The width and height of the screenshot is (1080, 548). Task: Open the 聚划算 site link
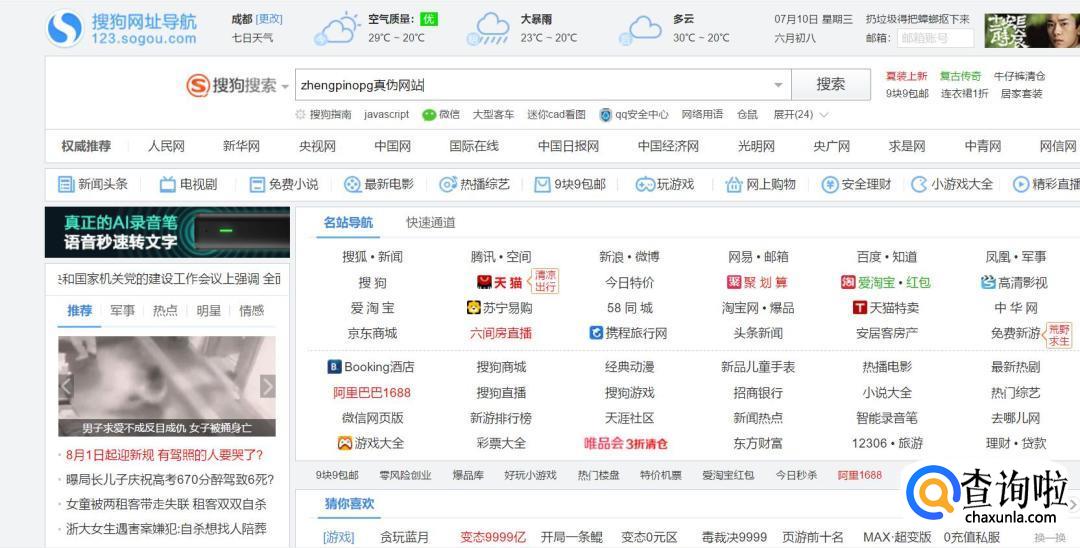point(757,282)
